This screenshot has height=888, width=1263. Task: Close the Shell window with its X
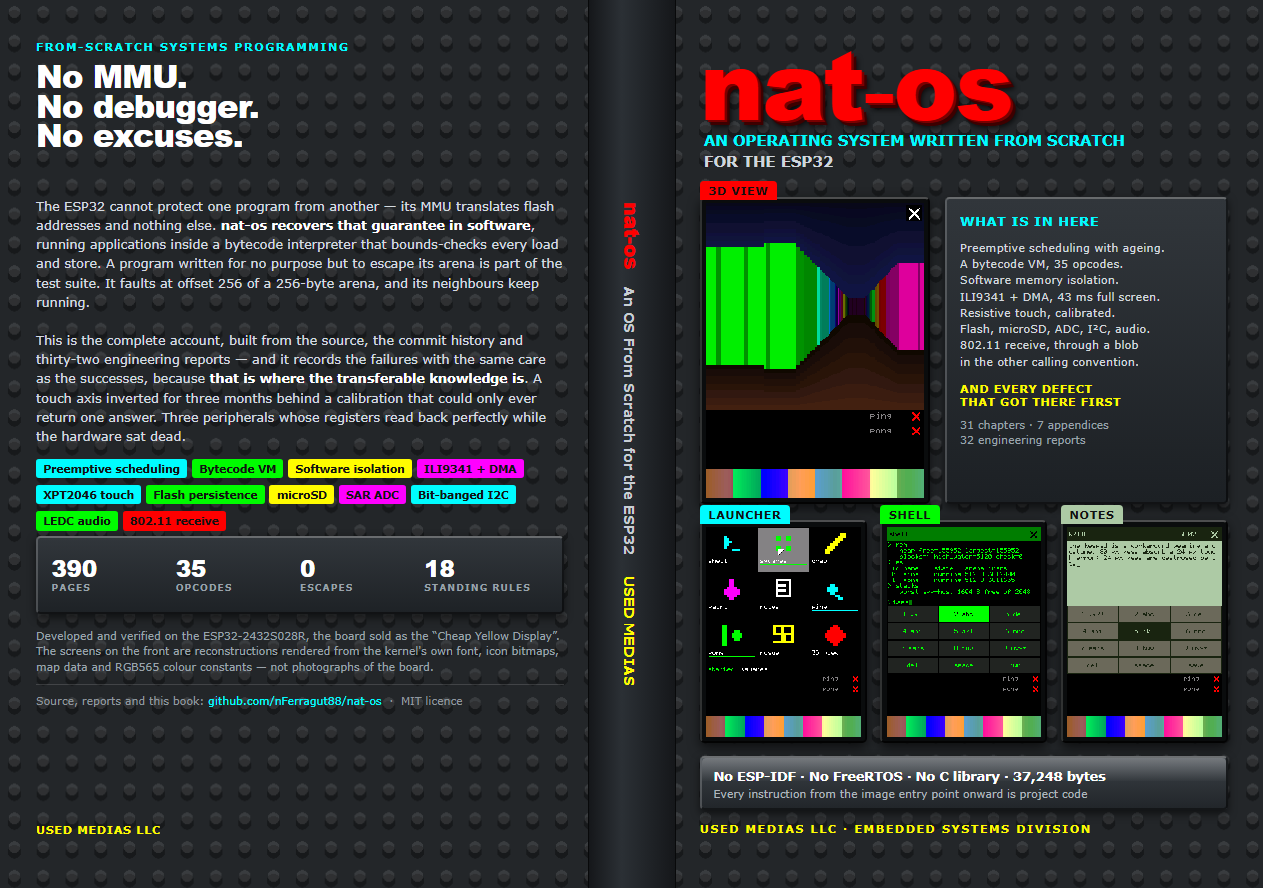pyautogui.click(x=1034, y=535)
